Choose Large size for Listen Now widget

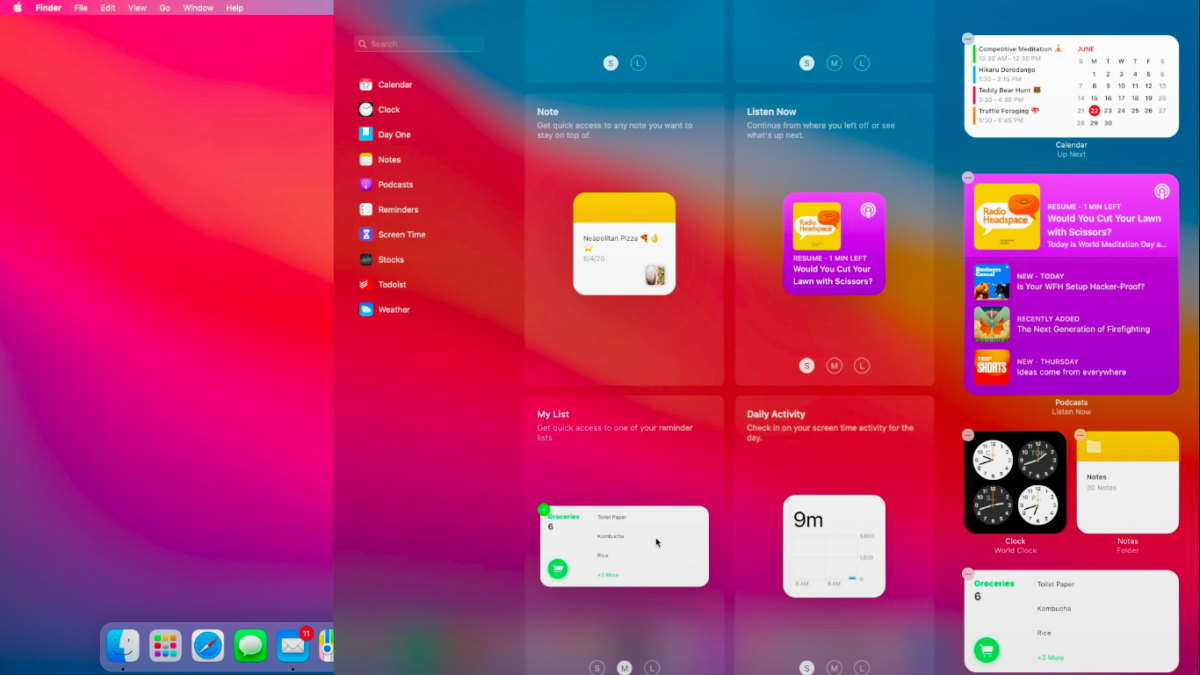click(x=862, y=366)
